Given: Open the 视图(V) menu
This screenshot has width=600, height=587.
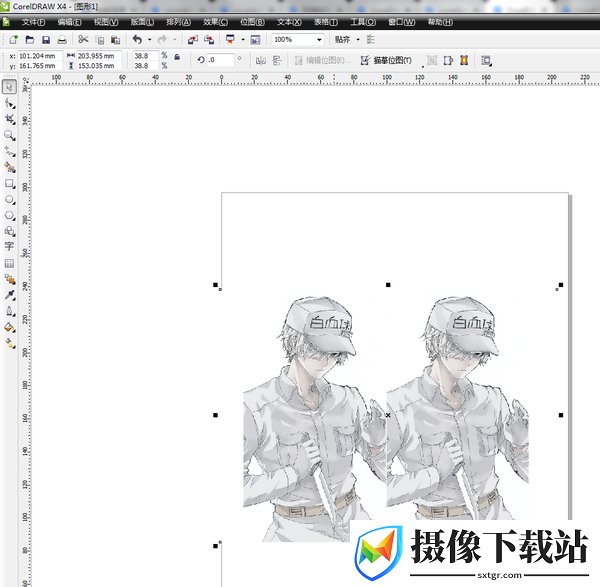Looking at the screenshot, I should click(x=106, y=22).
